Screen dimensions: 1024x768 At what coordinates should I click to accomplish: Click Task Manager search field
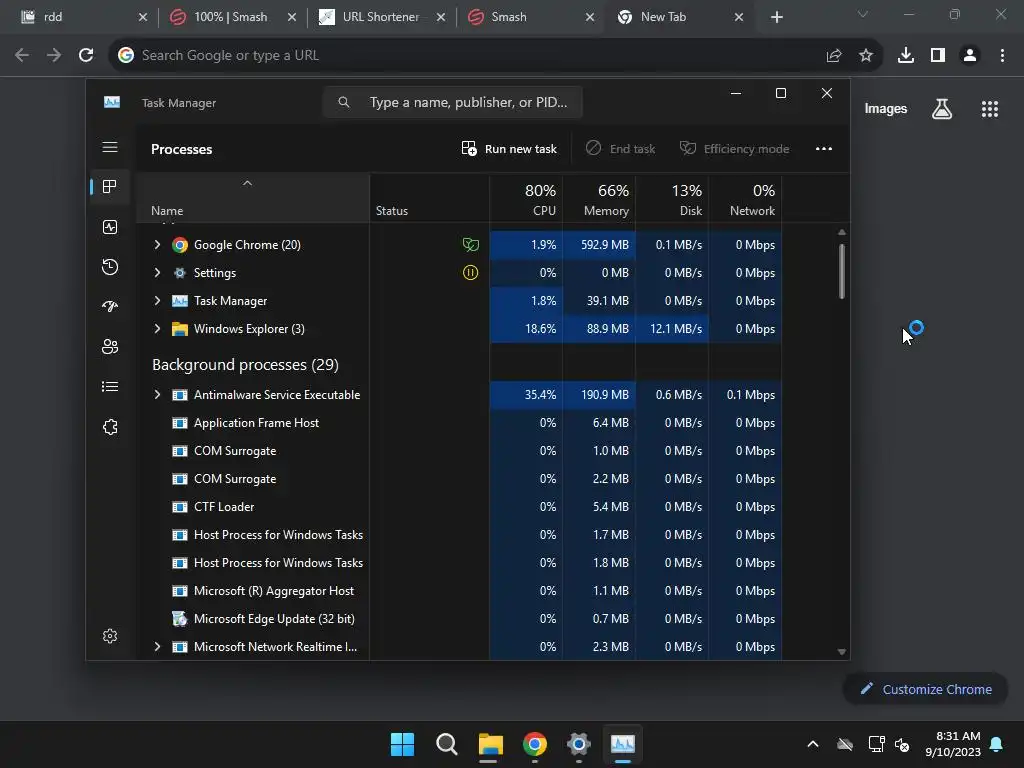[453, 103]
